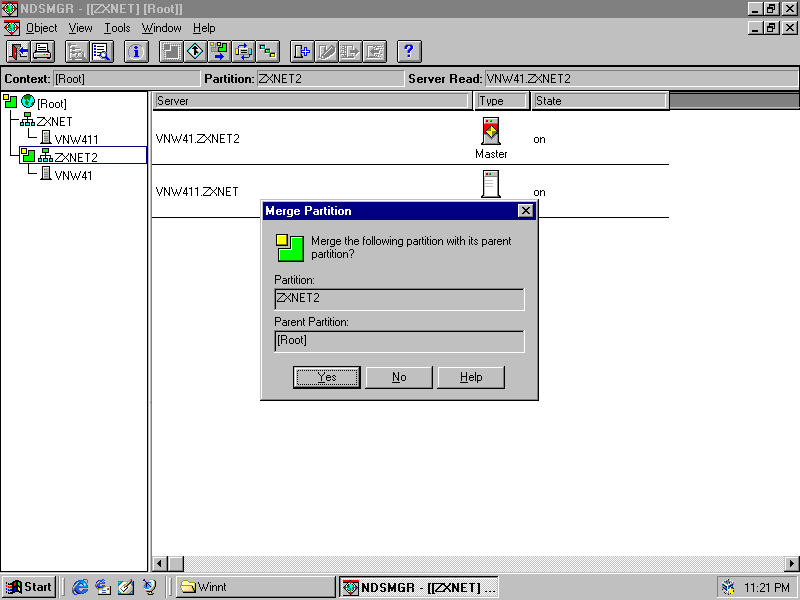Click the horizontal scrollbar thumb

pos(176,564)
